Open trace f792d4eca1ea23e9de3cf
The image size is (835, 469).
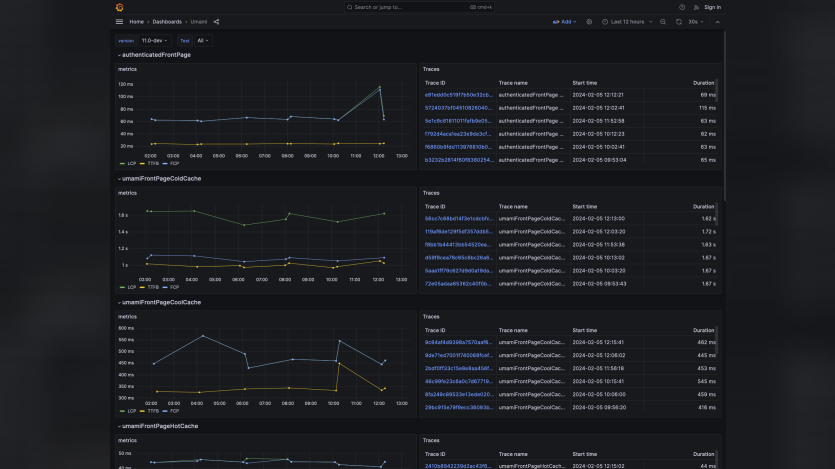click(459, 134)
